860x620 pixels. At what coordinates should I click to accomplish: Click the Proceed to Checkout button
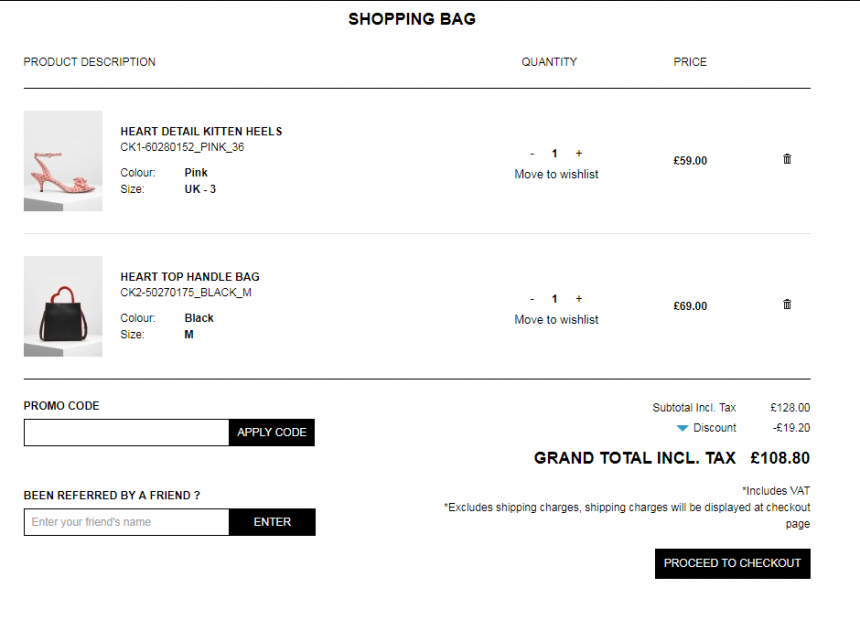(x=732, y=563)
